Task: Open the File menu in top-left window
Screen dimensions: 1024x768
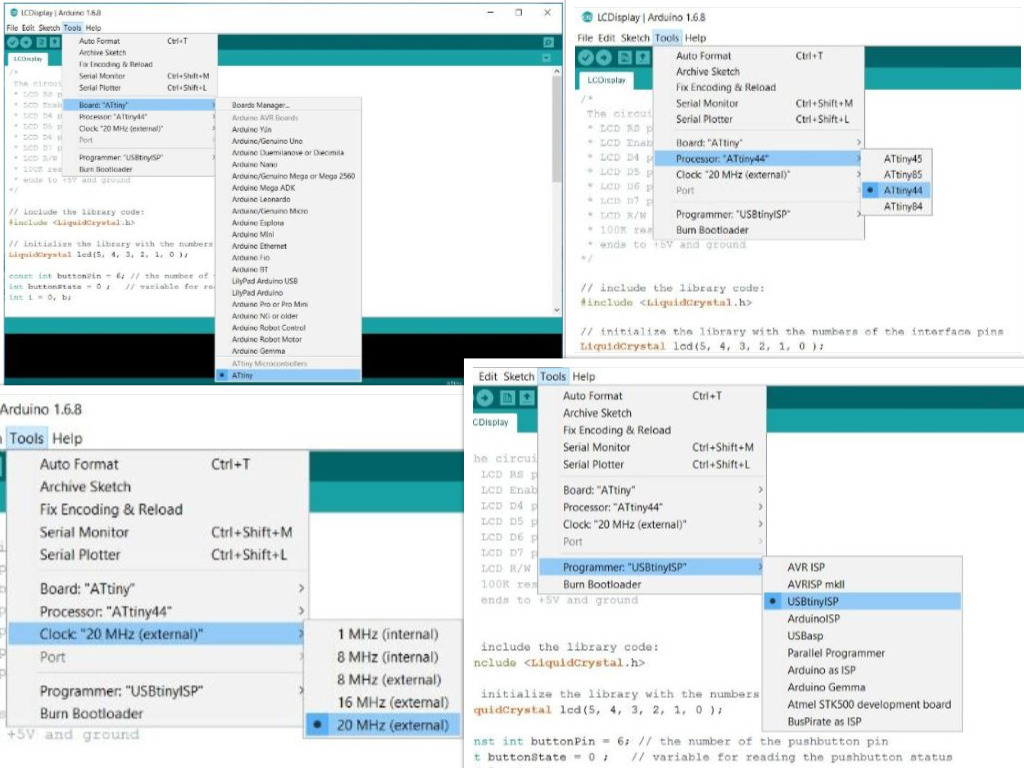Action: [x=12, y=28]
